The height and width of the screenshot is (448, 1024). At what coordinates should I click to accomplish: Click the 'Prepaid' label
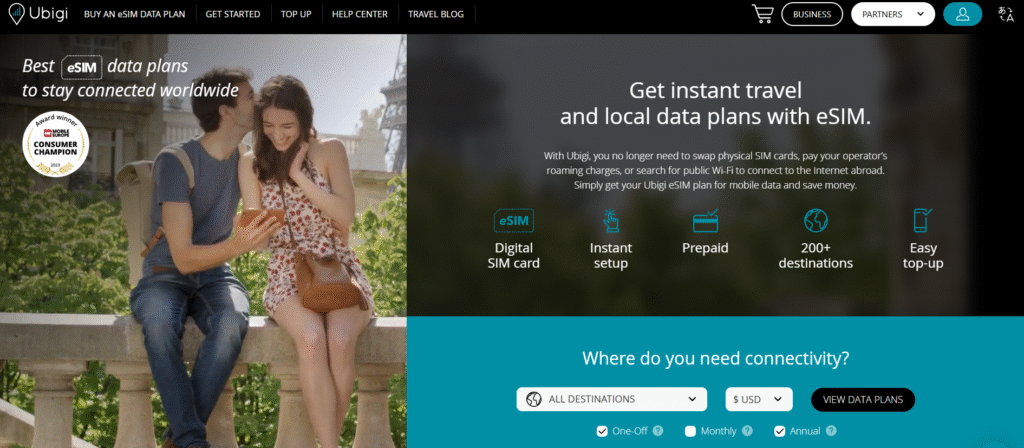[705, 248]
